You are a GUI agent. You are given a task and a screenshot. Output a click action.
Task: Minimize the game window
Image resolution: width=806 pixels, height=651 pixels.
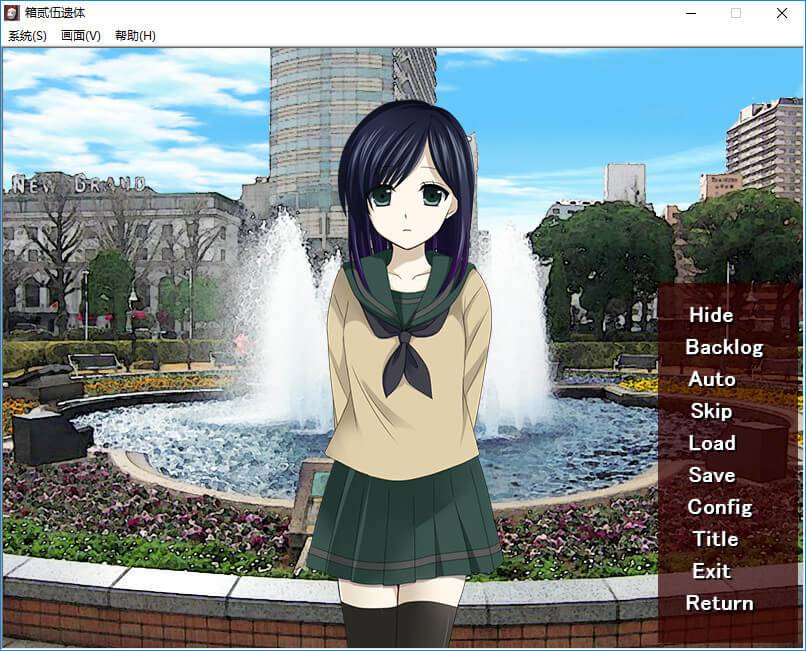[x=690, y=13]
